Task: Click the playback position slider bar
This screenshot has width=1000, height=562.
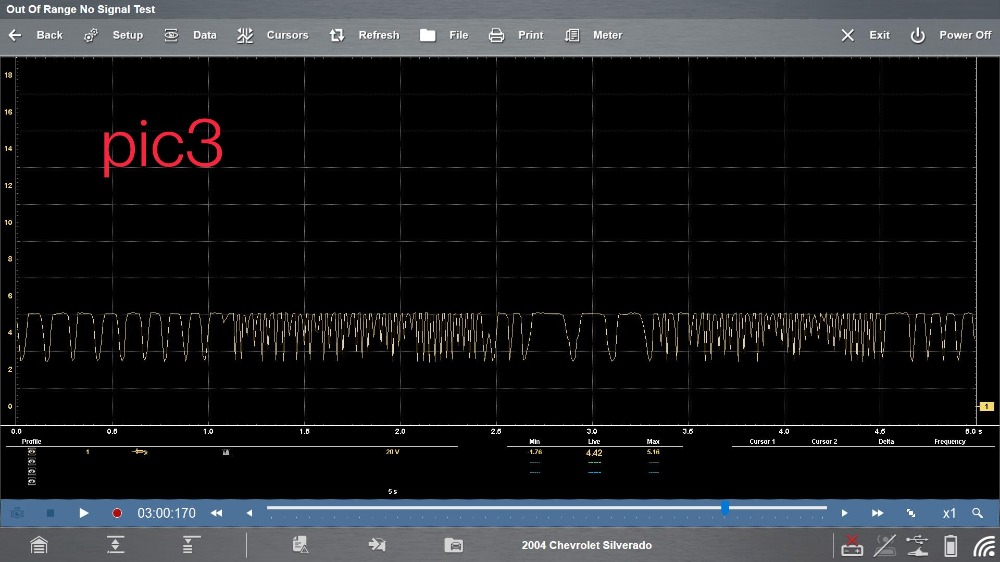Action: (546, 509)
